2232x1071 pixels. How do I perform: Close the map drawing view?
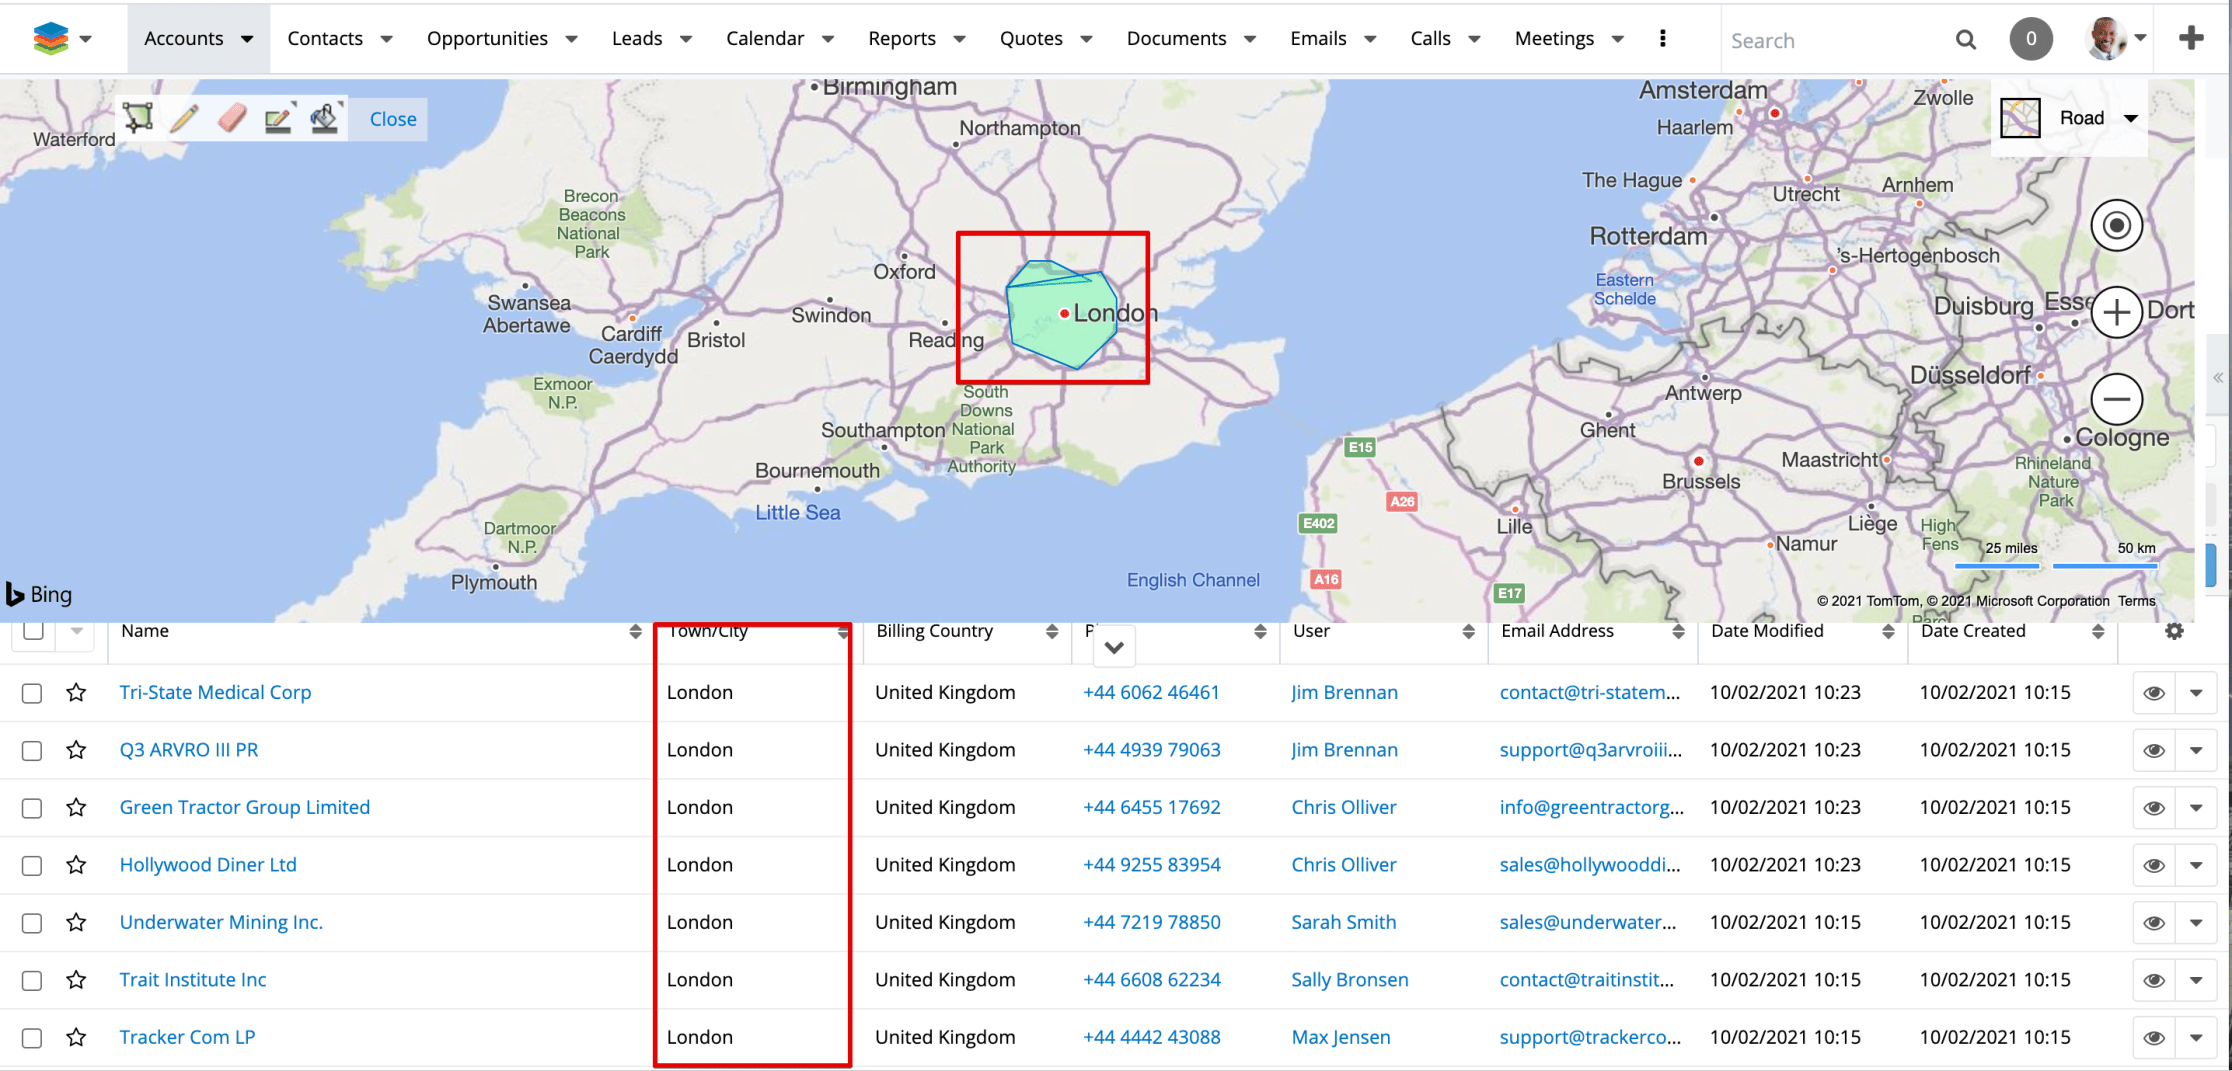pos(390,118)
